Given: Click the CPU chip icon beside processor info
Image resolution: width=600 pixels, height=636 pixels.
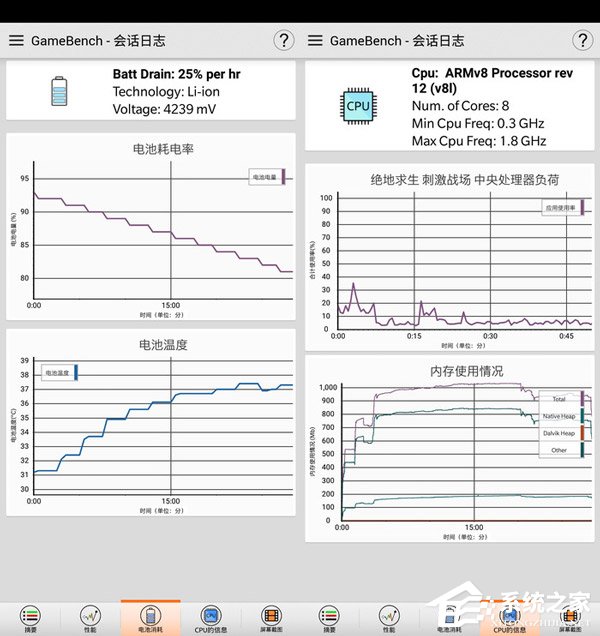Looking at the screenshot, I should pyautogui.click(x=358, y=106).
